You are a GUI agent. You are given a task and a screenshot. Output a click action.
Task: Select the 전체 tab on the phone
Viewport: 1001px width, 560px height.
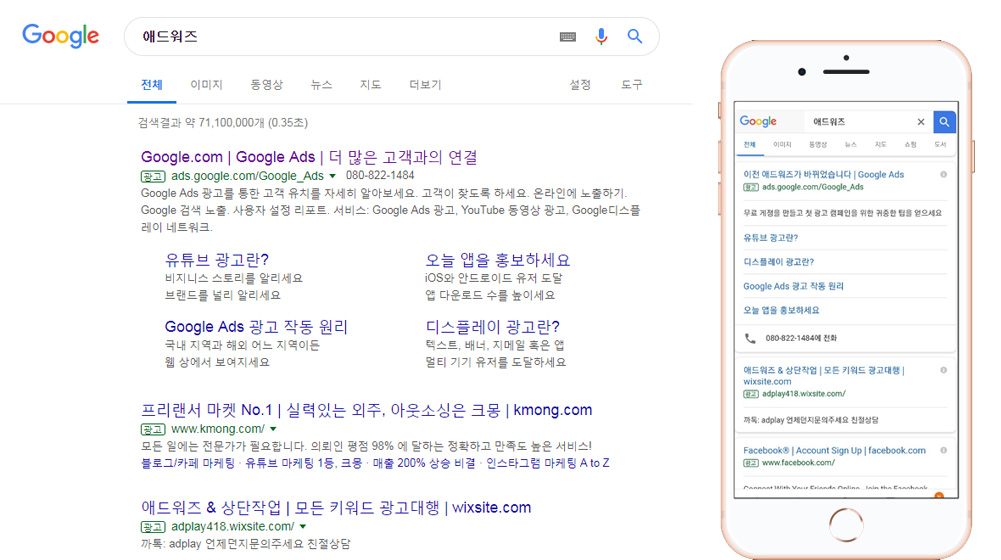(x=749, y=144)
